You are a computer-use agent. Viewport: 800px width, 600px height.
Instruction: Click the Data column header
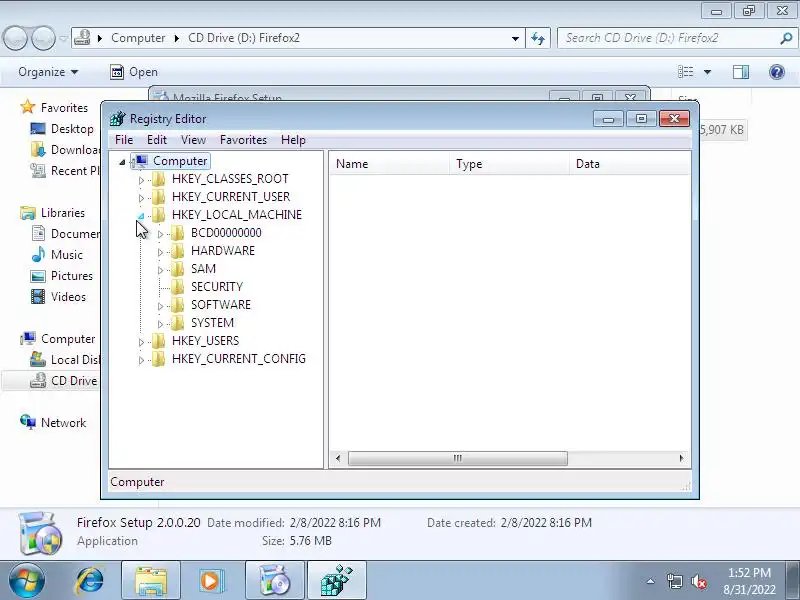(x=630, y=164)
